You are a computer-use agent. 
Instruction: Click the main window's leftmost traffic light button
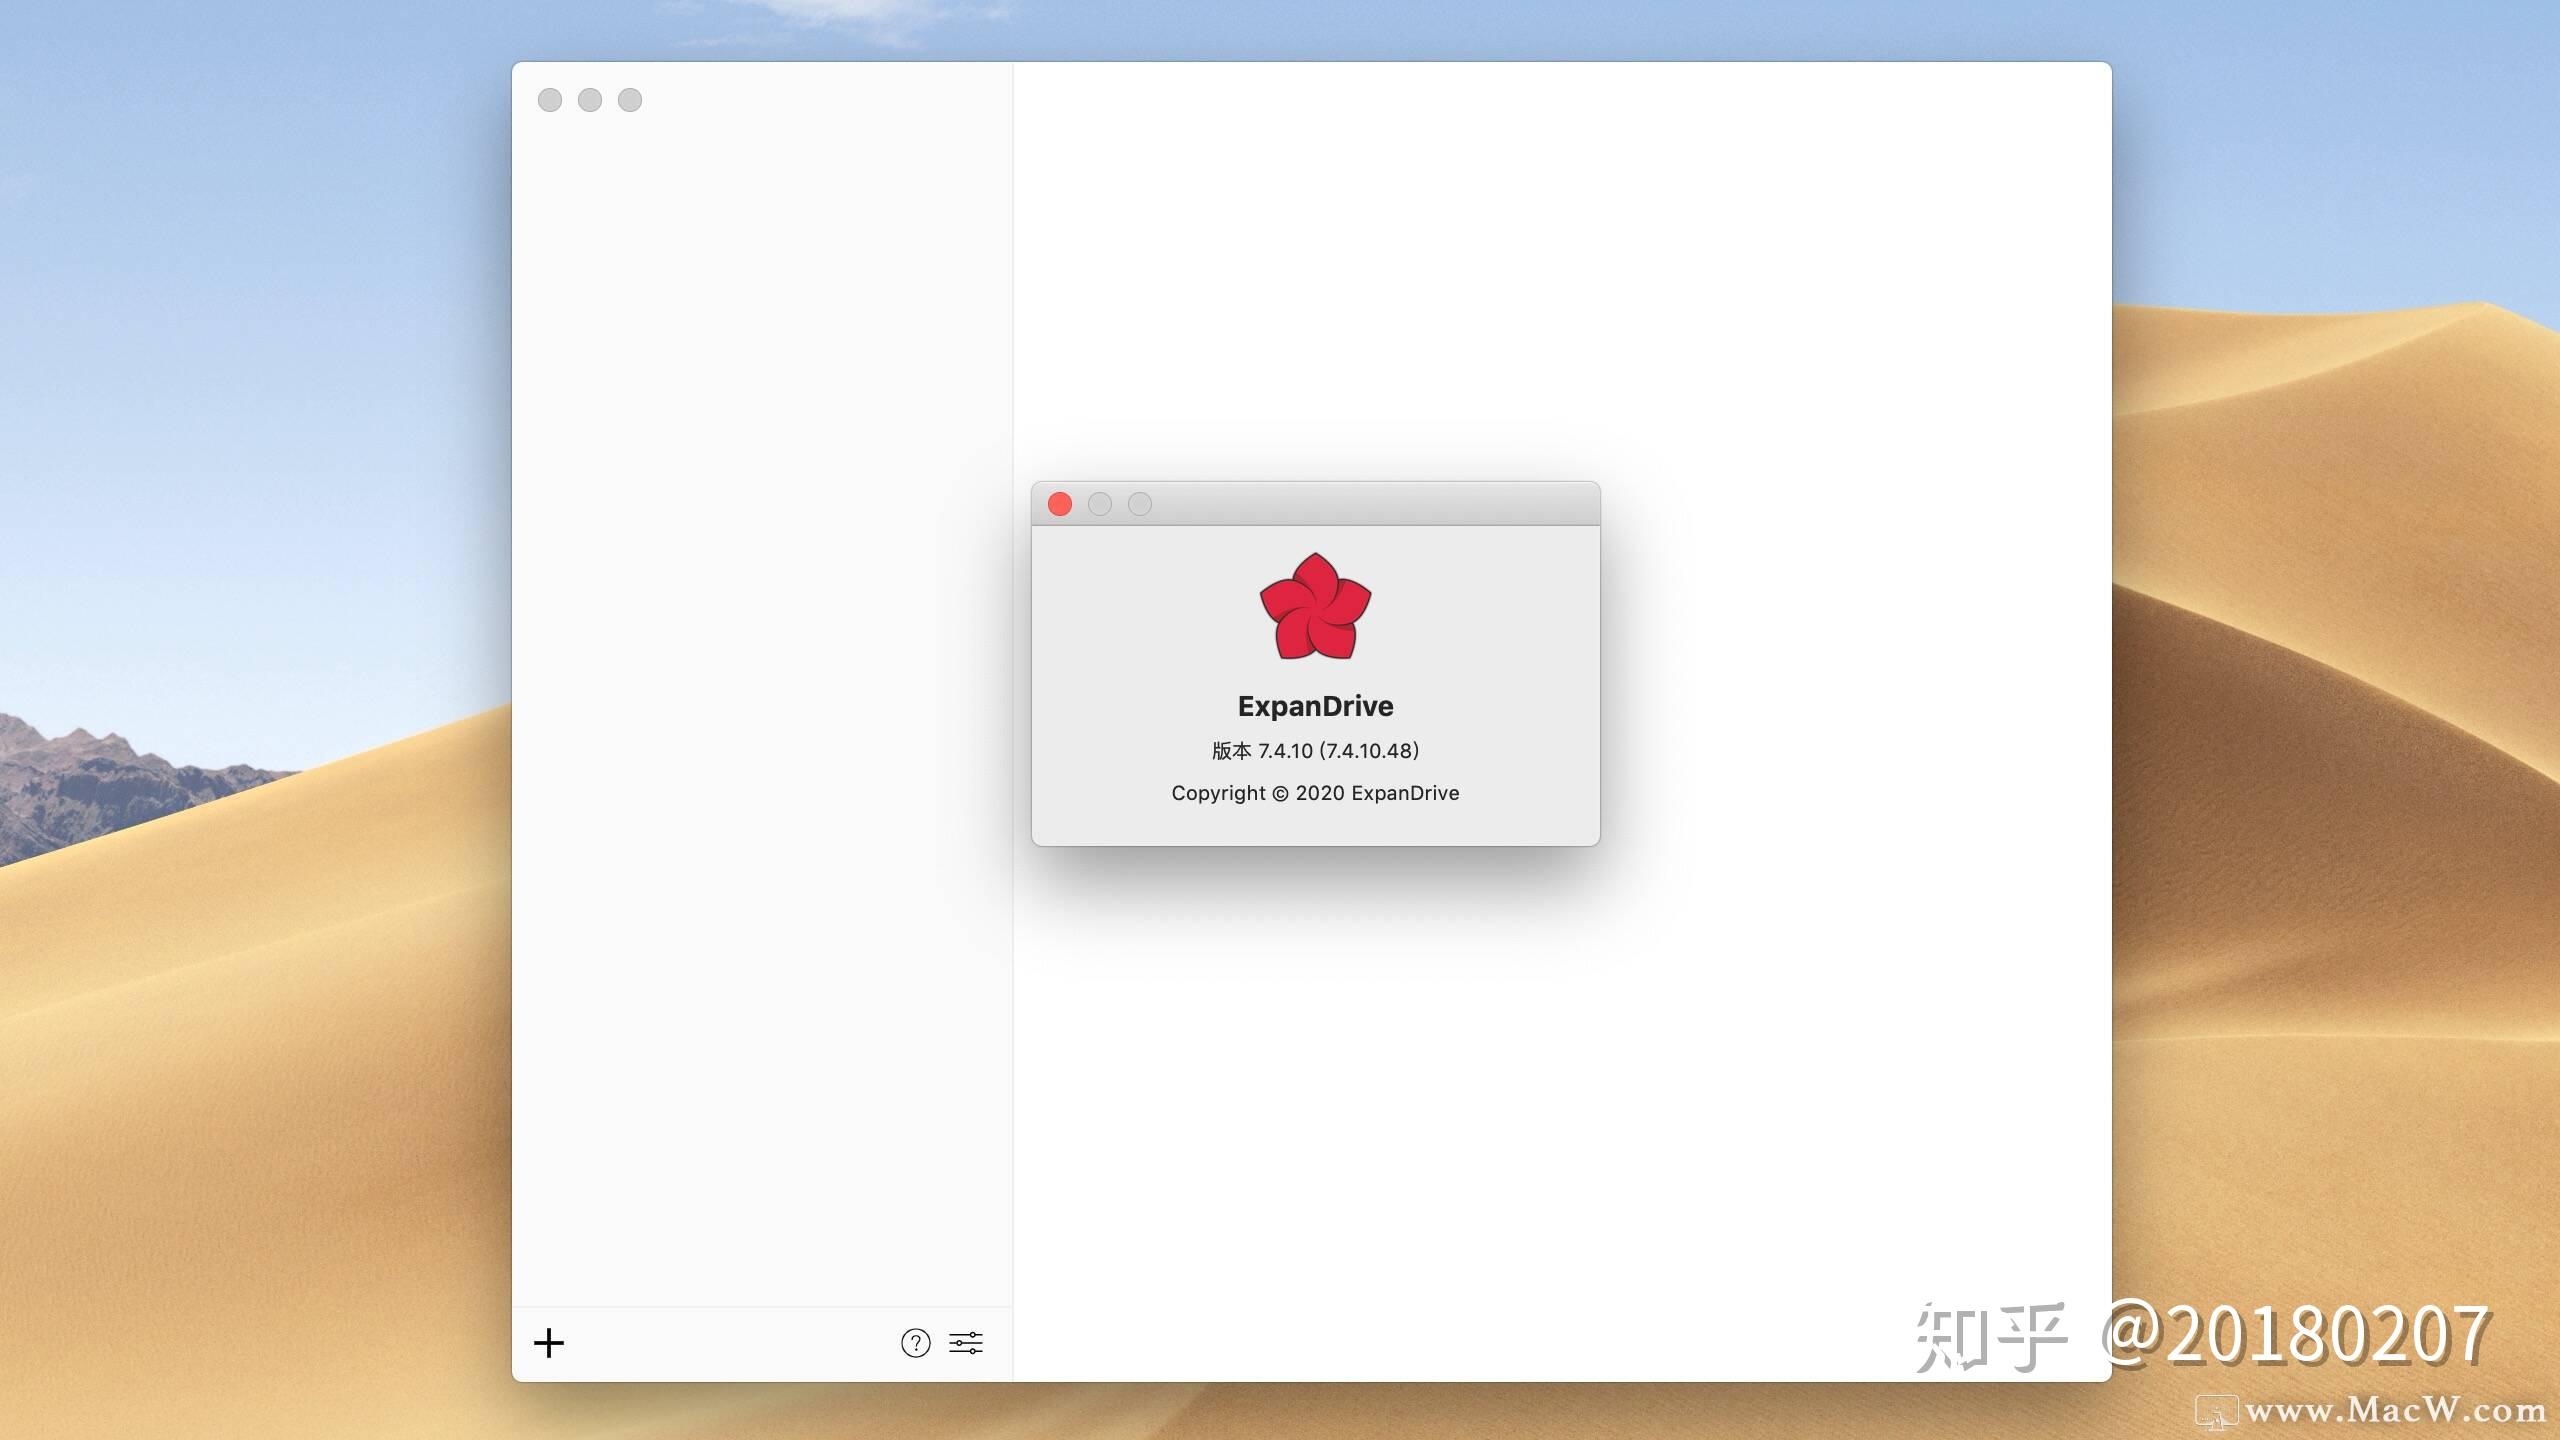pos(550,100)
